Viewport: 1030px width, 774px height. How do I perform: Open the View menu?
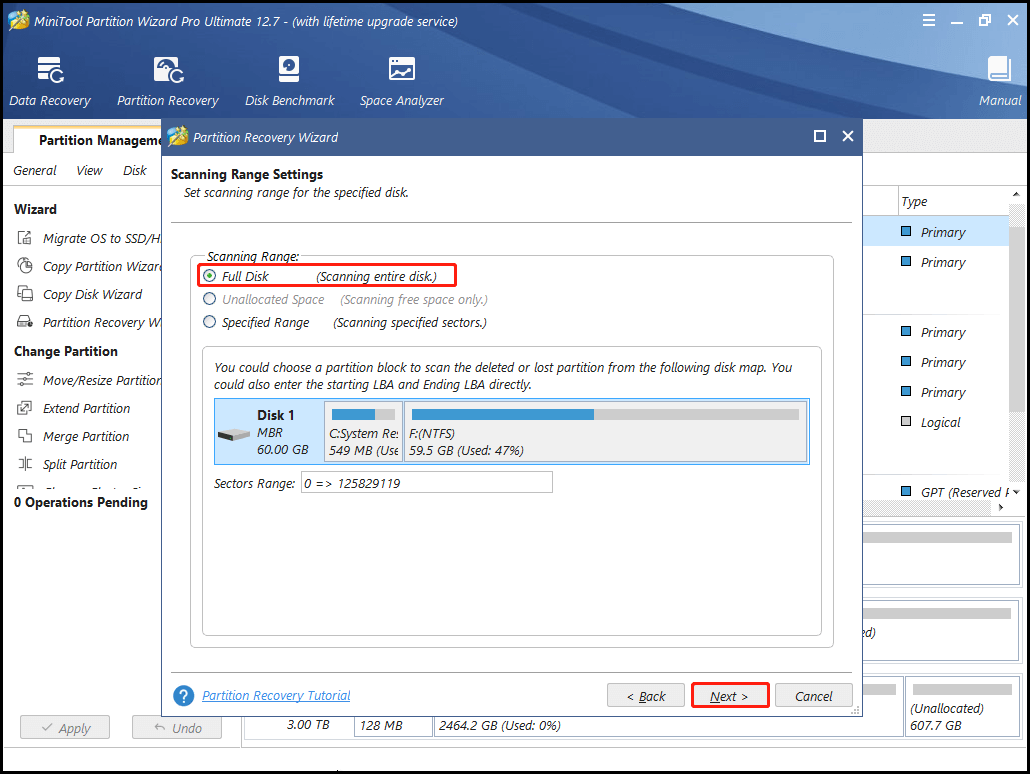click(x=89, y=171)
